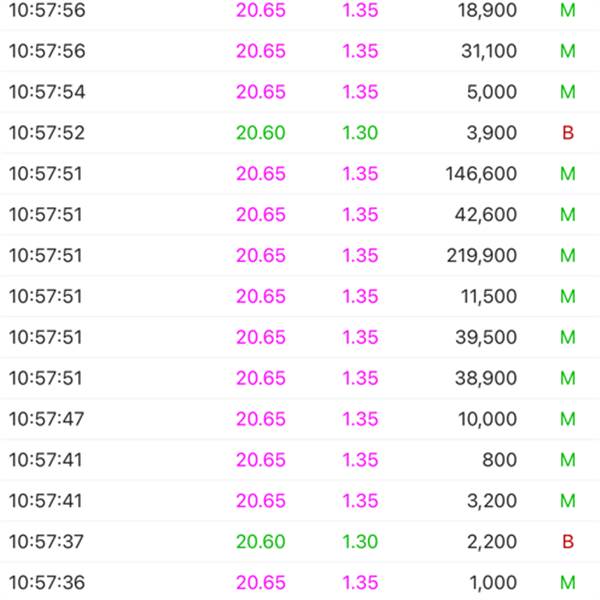This screenshot has width=600, height=600.
Task: Click the green M marker at 10:57:47
Action: pos(568,419)
